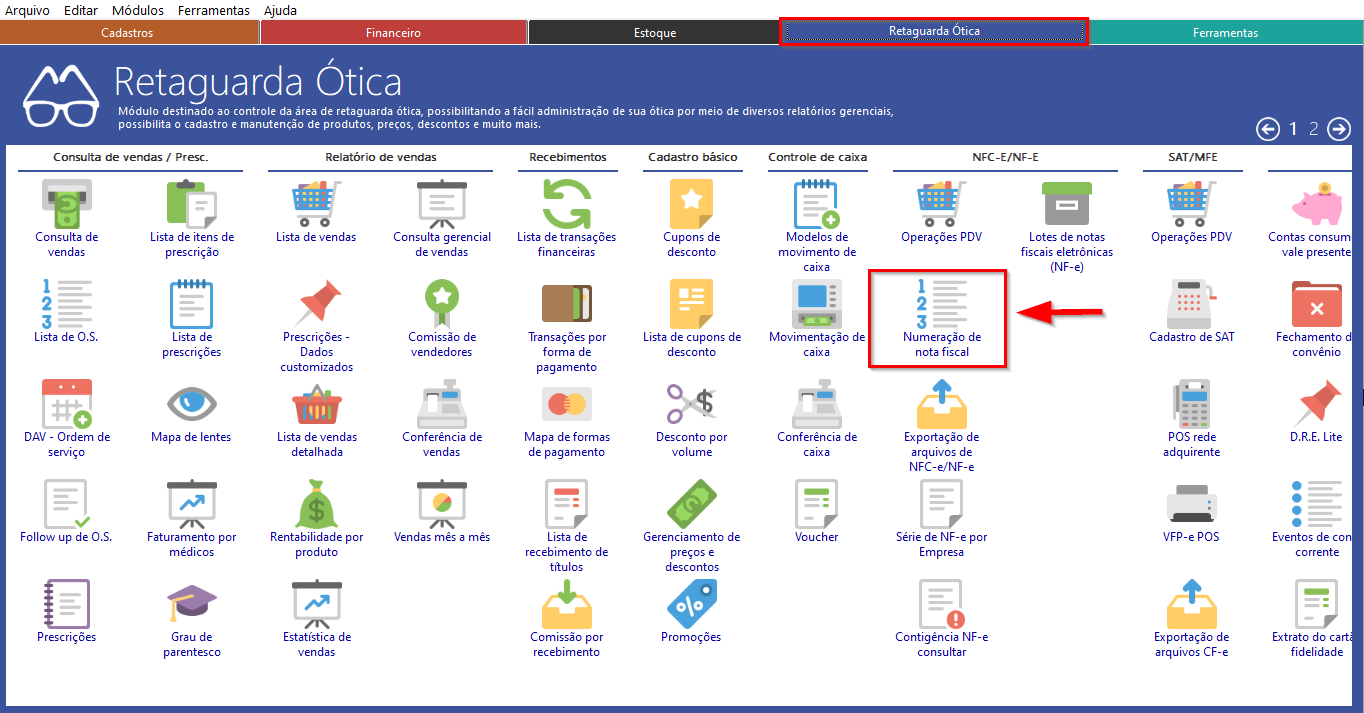This screenshot has height=713, width=1364.
Task: Open Rentabilidade por produto money bag
Action: click(x=316, y=504)
